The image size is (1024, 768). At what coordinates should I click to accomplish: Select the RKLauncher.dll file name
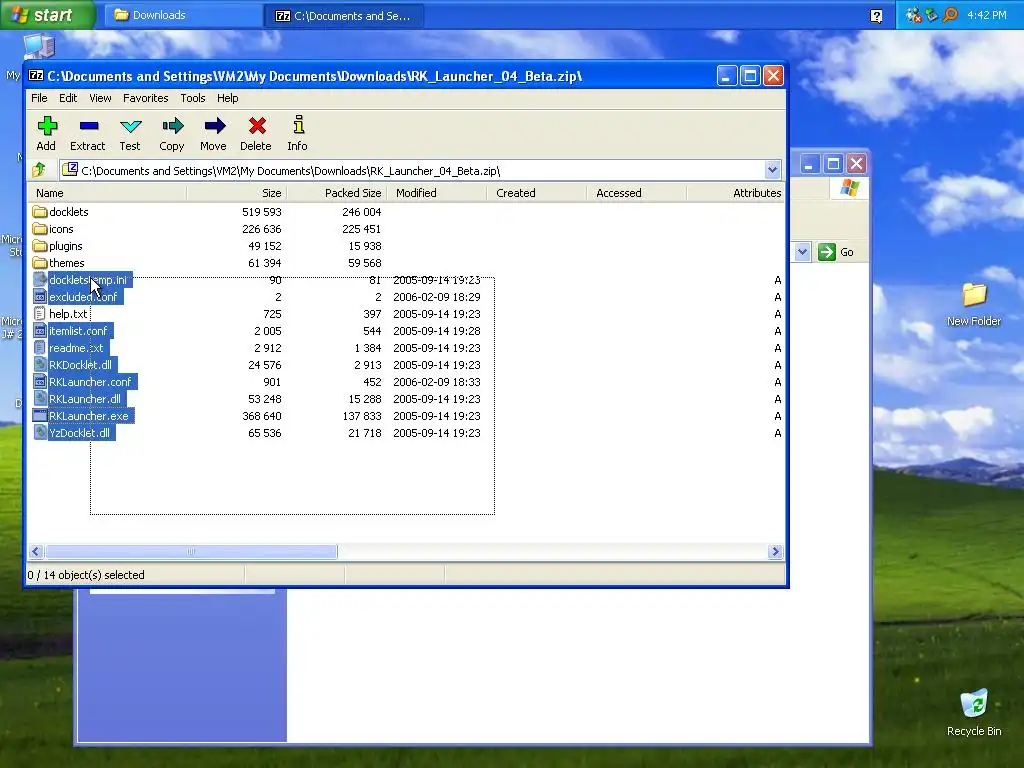85,398
